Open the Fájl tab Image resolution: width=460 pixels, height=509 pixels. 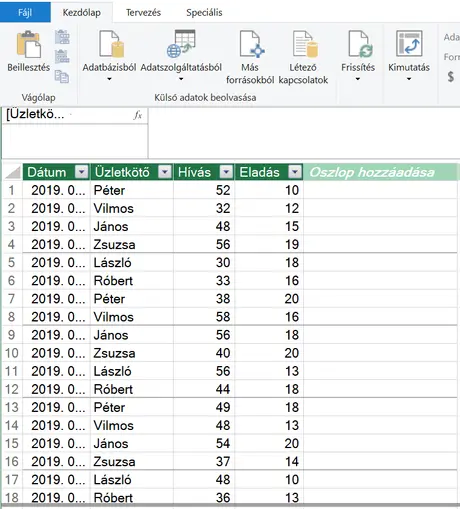(x=25, y=12)
